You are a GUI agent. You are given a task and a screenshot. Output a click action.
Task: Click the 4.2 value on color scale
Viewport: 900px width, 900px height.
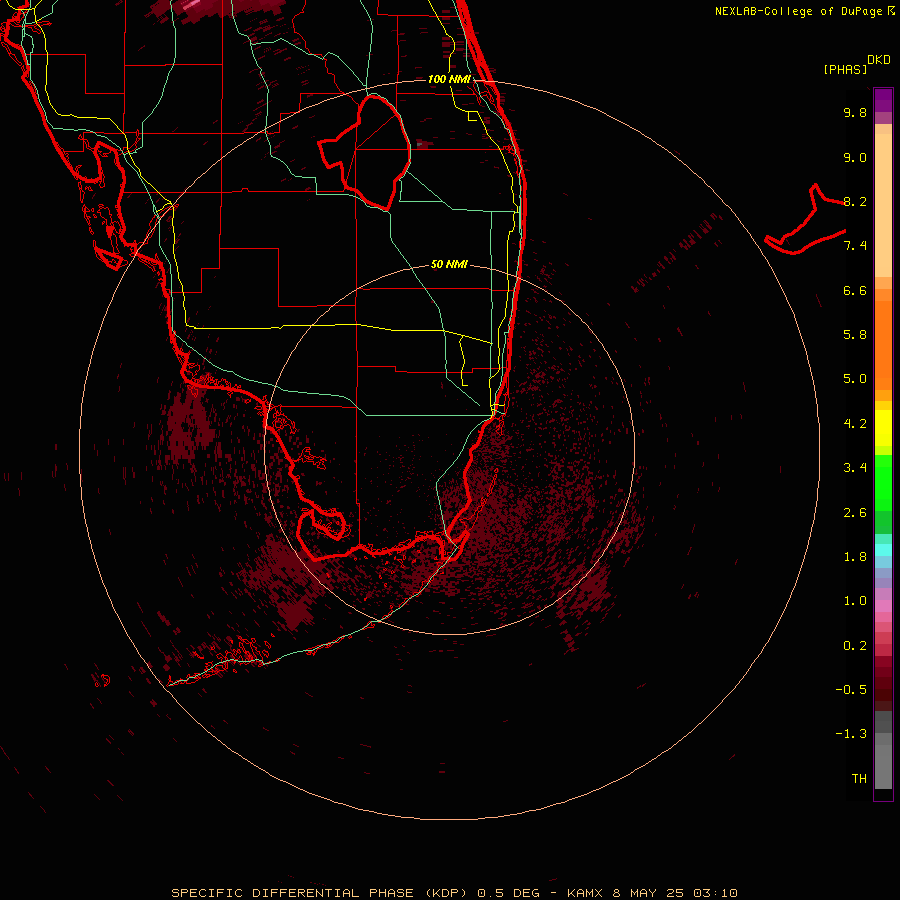coord(855,424)
